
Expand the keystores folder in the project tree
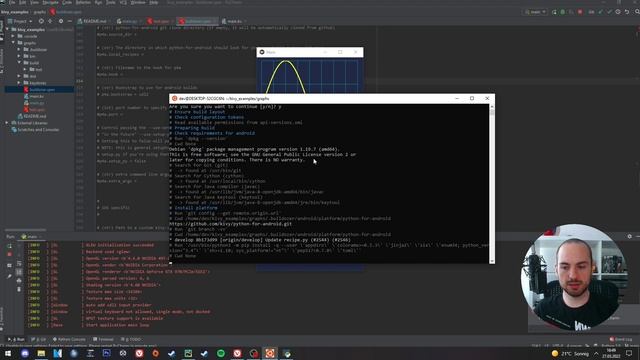click(x=19, y=82)
